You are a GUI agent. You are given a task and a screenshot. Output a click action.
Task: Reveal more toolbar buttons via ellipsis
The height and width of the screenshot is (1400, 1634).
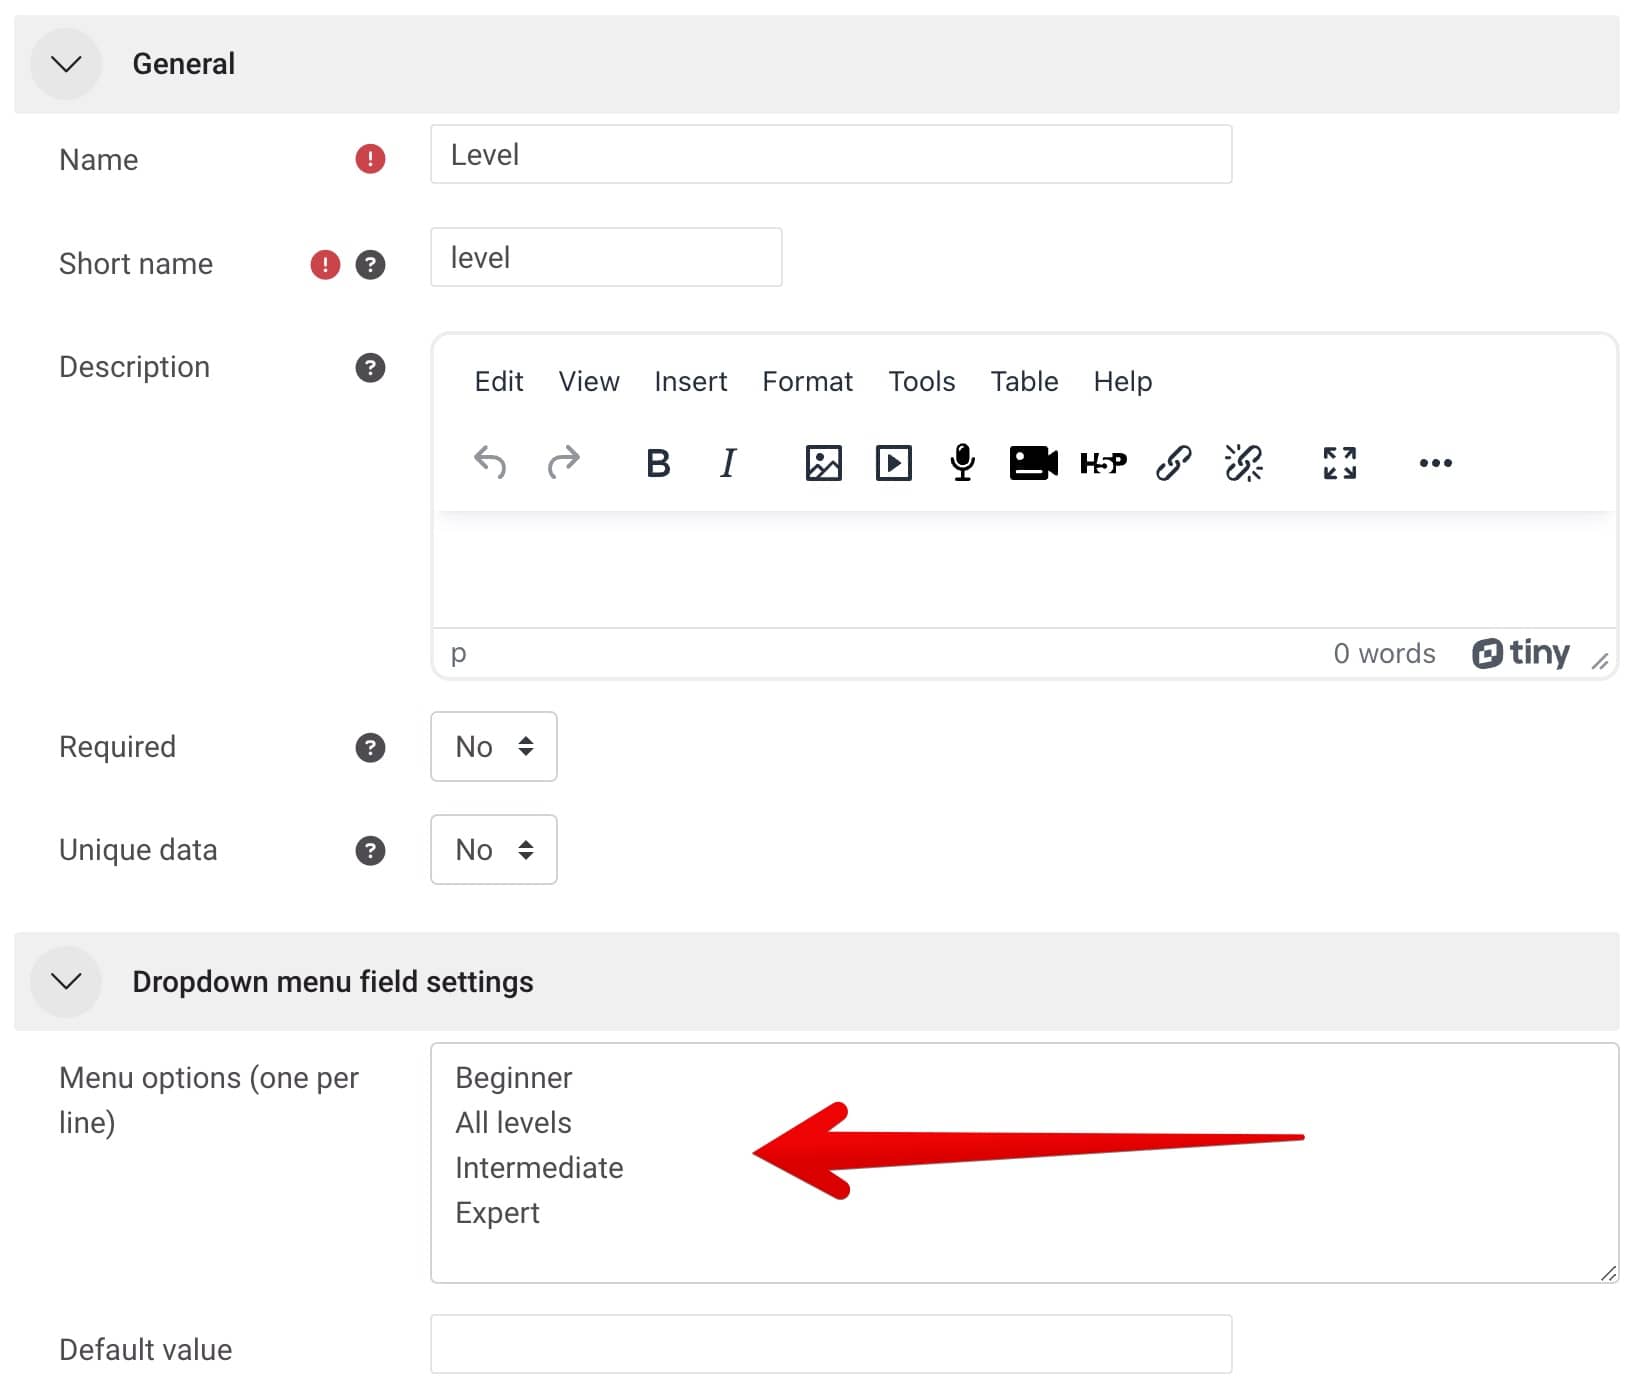click(x=1436, y=463)
